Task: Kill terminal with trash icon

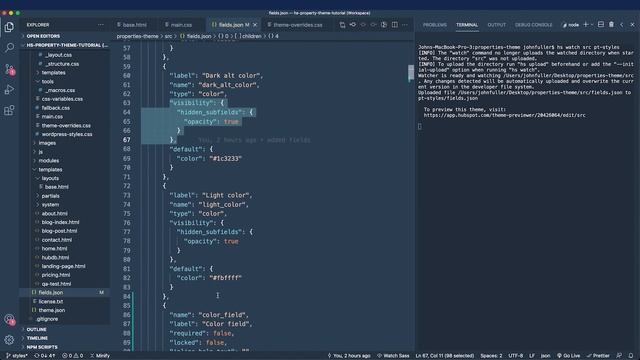Action: coord(611,24)
